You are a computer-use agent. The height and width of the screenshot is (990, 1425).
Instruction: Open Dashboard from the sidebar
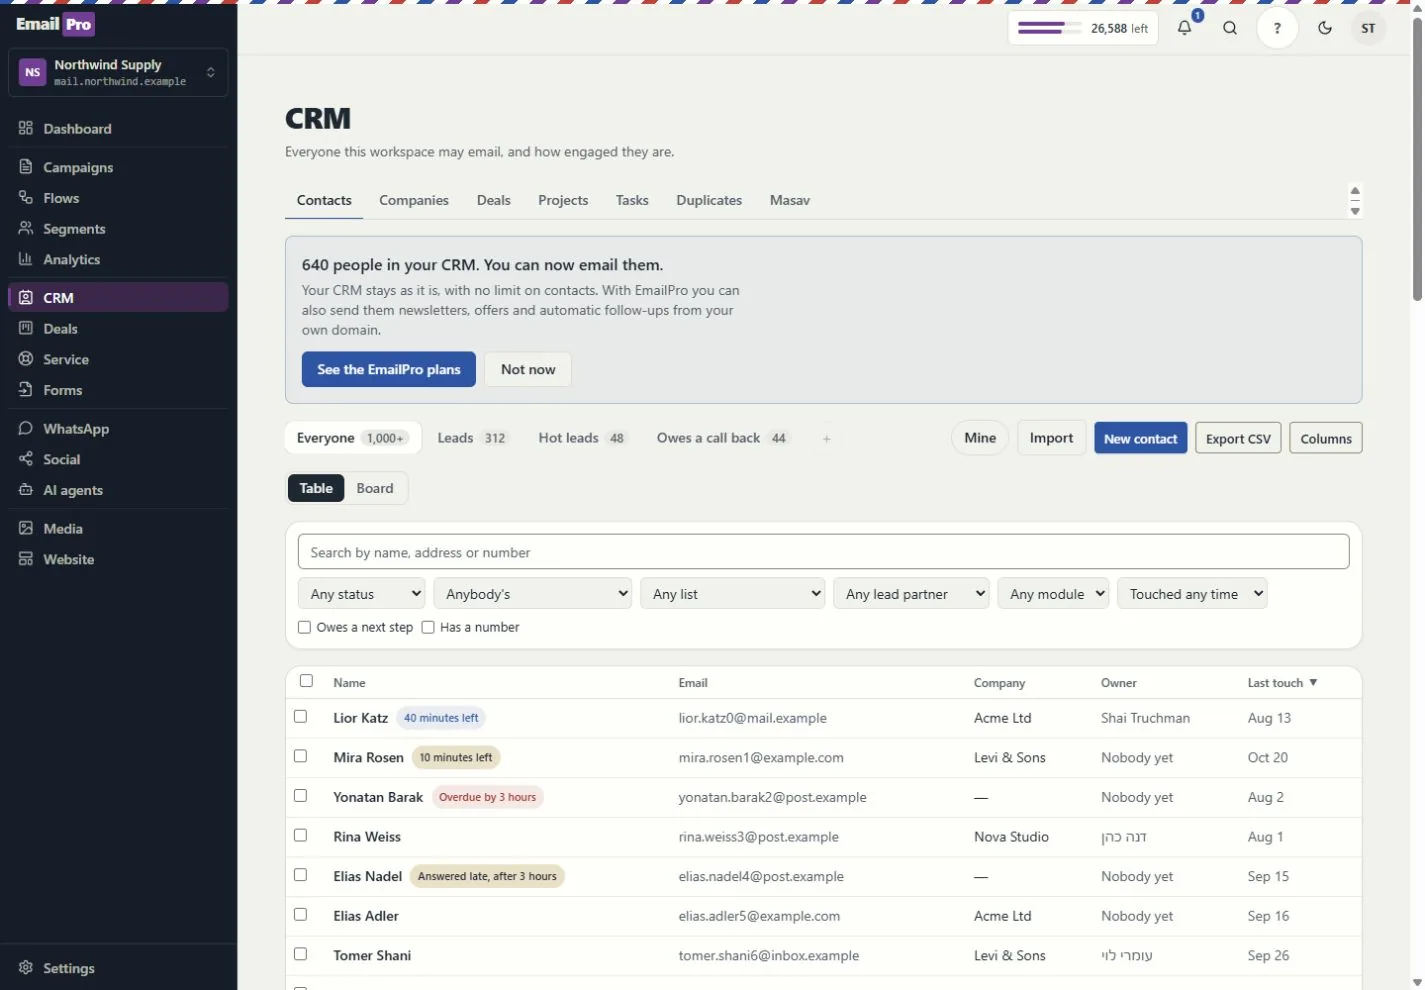click(118, 129)
